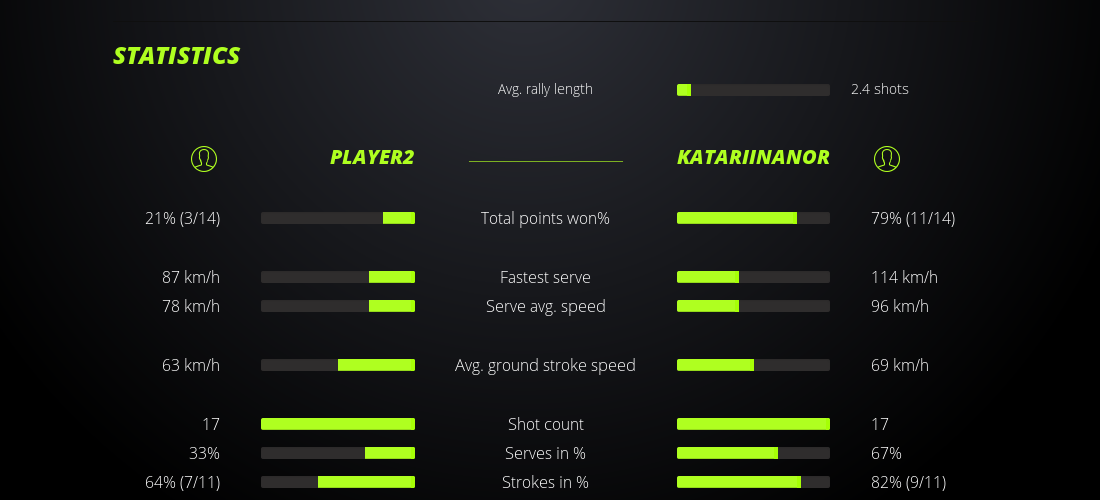Viewport: 1100px width, 500px height.
Task: Click KATARIINANOR's Serves in % bar
Action: click(753, 453)
